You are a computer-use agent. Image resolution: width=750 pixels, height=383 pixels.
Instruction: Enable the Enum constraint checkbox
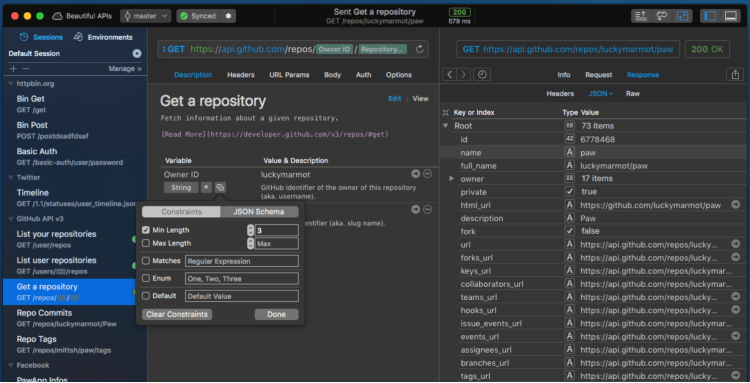point(146,278)
